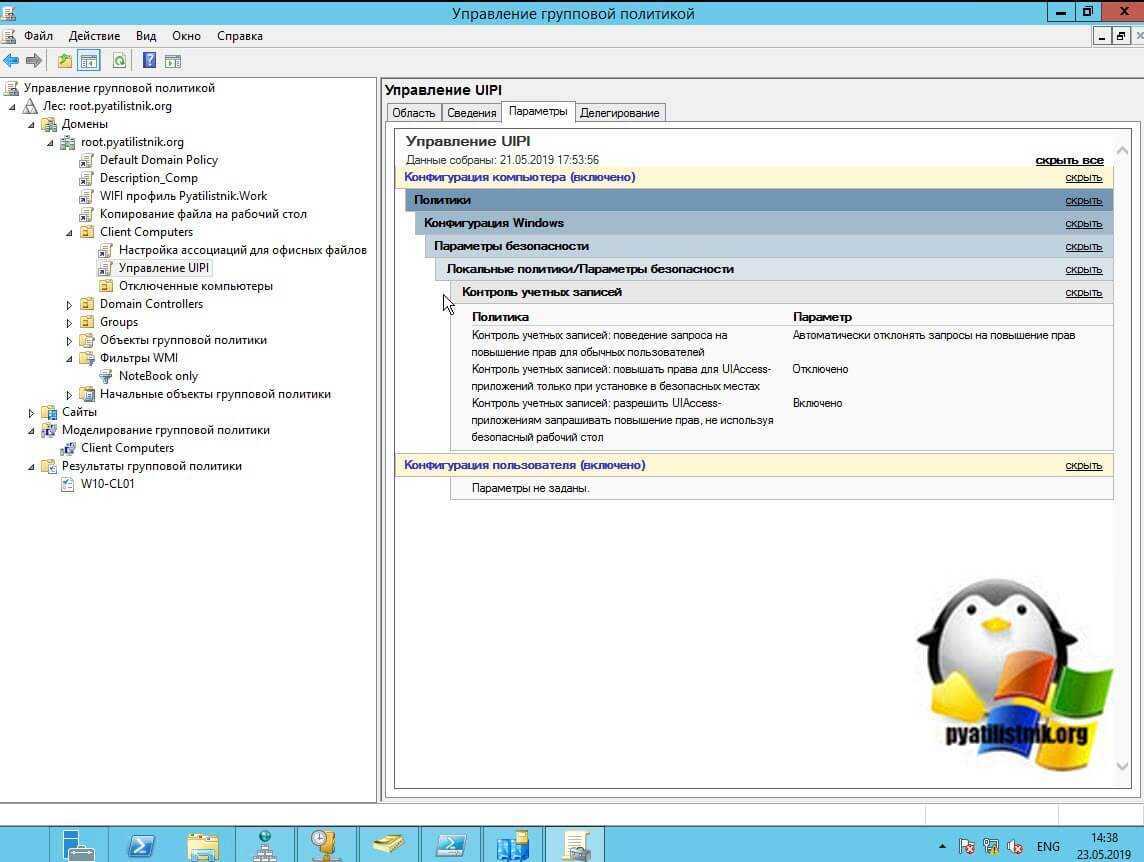The height and width of the screenshot is (862, 1144).
Task: Expand the Domain Controllers tree node
Action: [x=69, y=304]
